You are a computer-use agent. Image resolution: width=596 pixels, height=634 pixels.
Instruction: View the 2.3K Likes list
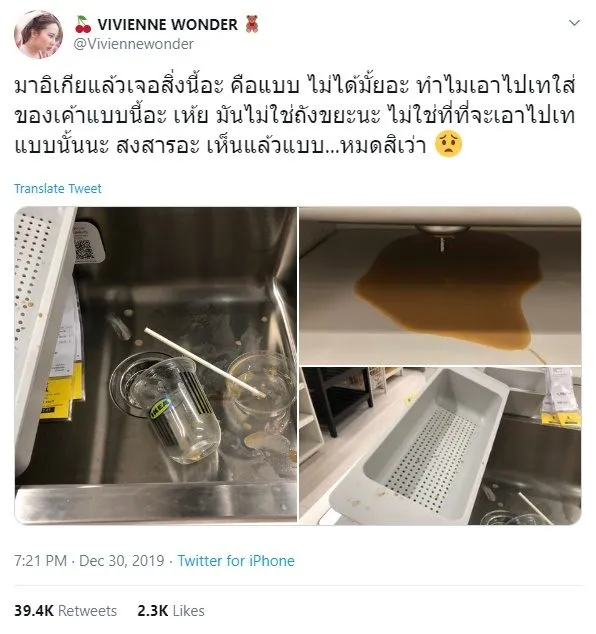point(171,611)
